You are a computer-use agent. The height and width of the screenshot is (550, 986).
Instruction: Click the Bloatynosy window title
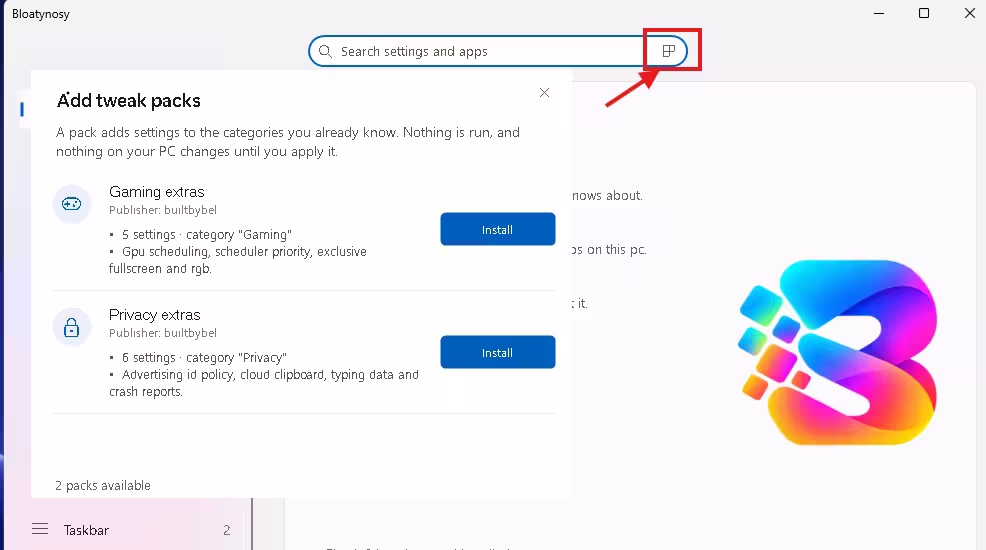(41, 14)
